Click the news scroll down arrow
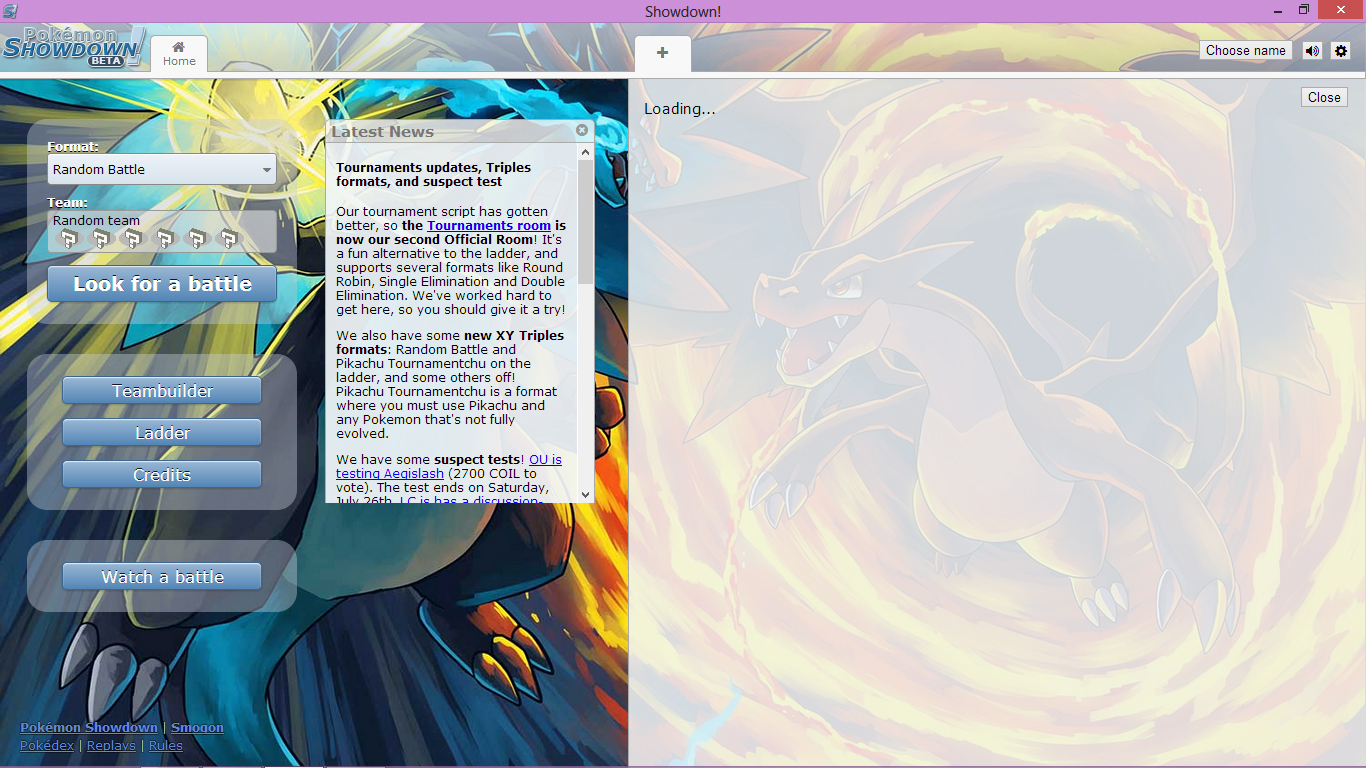1366x768 pixels. point(585,494)
